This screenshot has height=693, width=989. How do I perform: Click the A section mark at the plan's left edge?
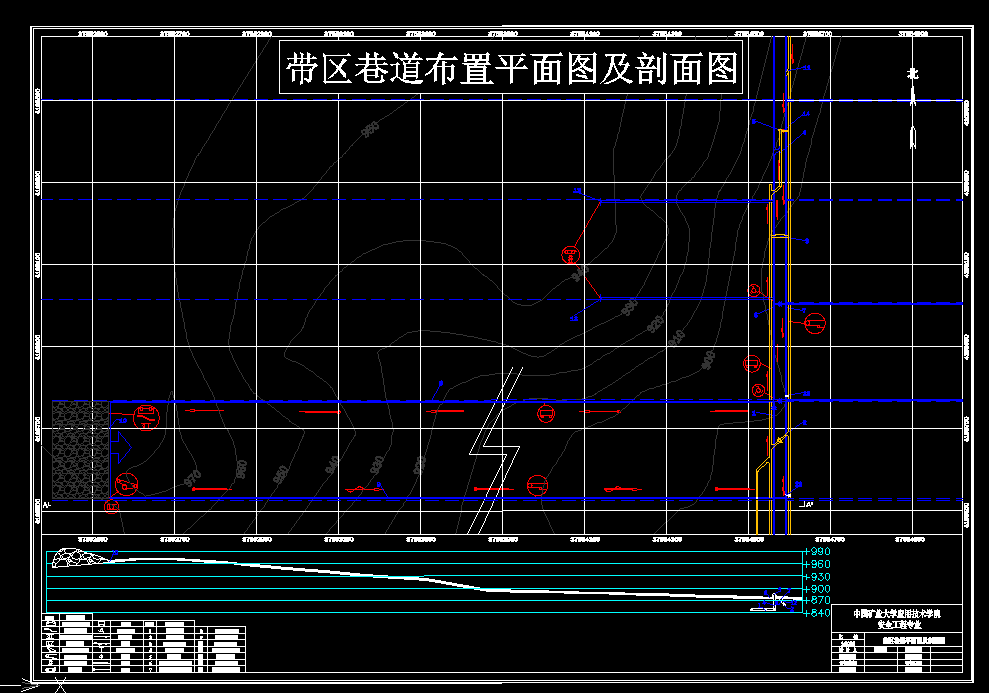coord(47,505)
